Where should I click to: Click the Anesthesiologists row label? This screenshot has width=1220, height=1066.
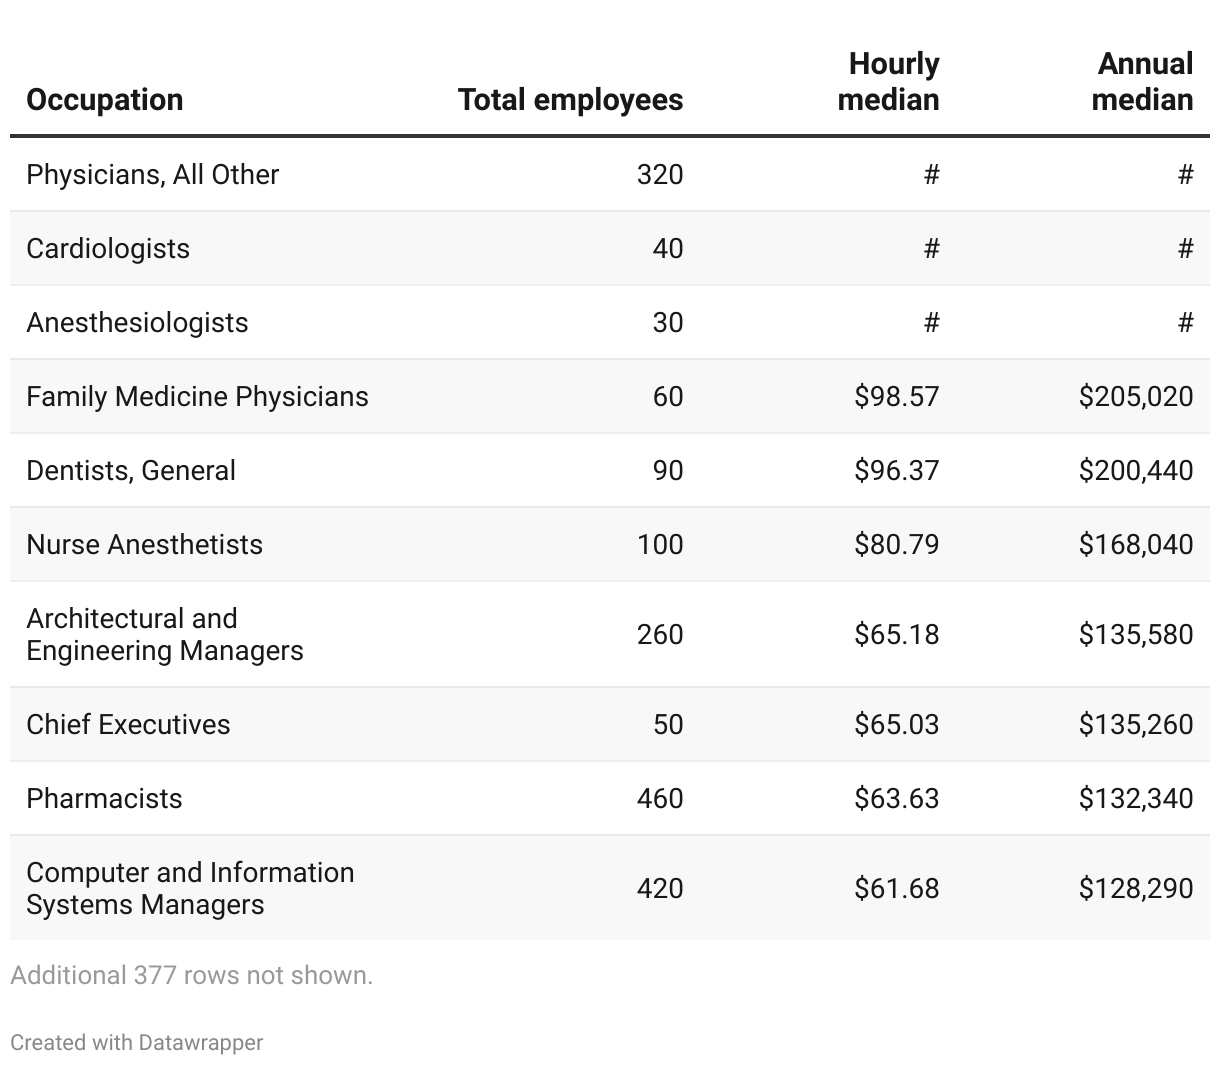(137, 322)
